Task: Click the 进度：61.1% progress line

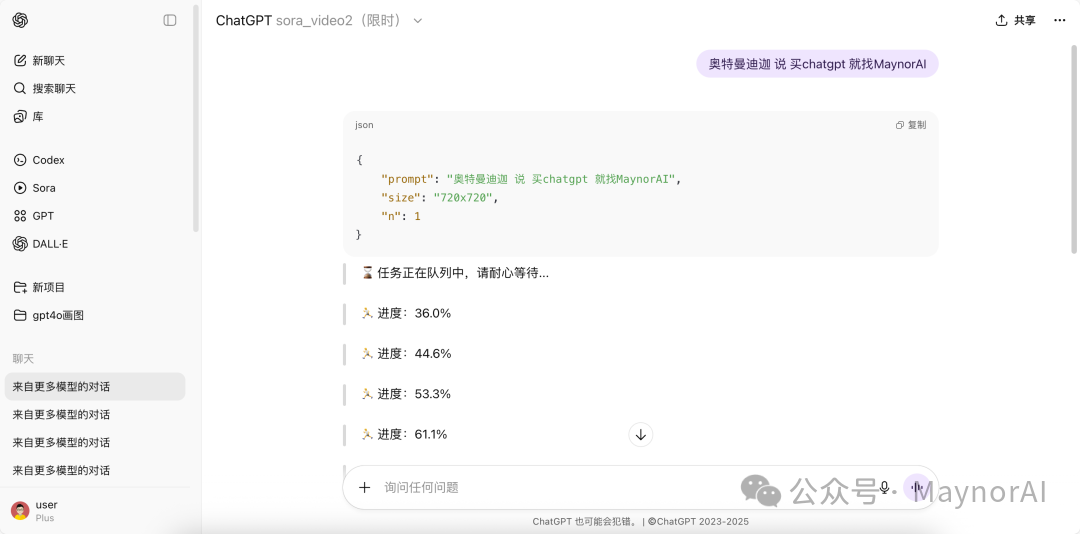Action: click(404, 434)
